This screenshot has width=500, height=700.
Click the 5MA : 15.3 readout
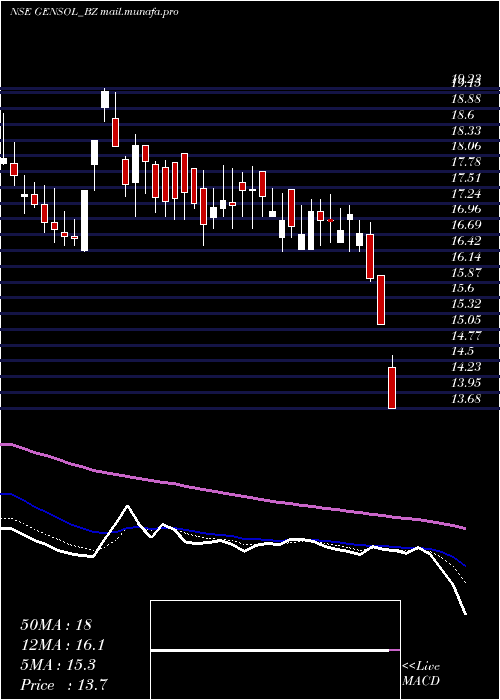point(58,665)
